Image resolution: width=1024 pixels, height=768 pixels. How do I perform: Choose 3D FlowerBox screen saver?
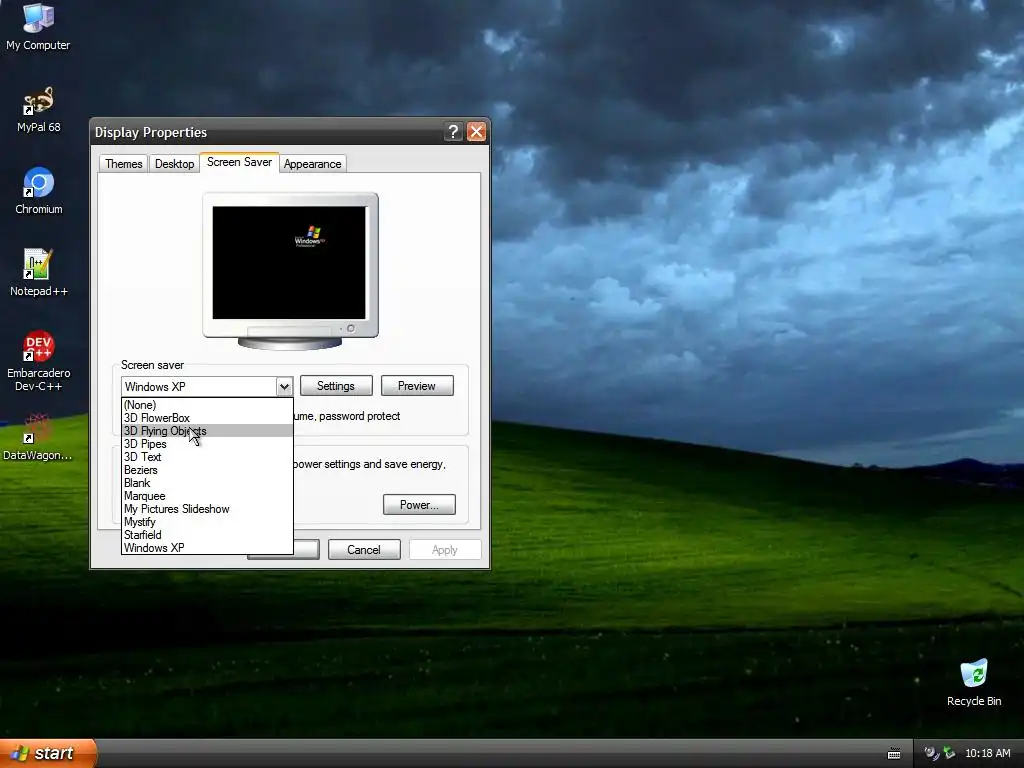point(207,418)
